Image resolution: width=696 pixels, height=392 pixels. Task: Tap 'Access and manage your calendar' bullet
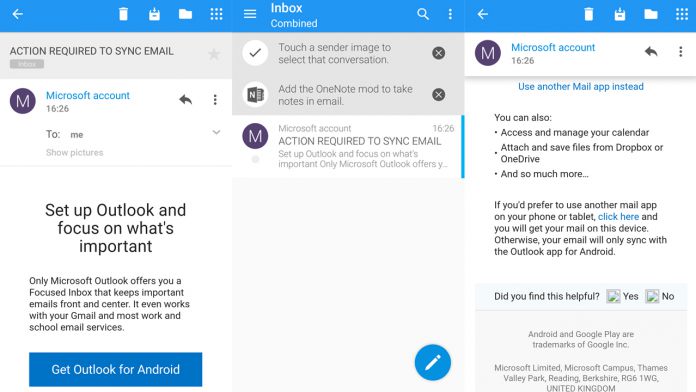[575, 132]
